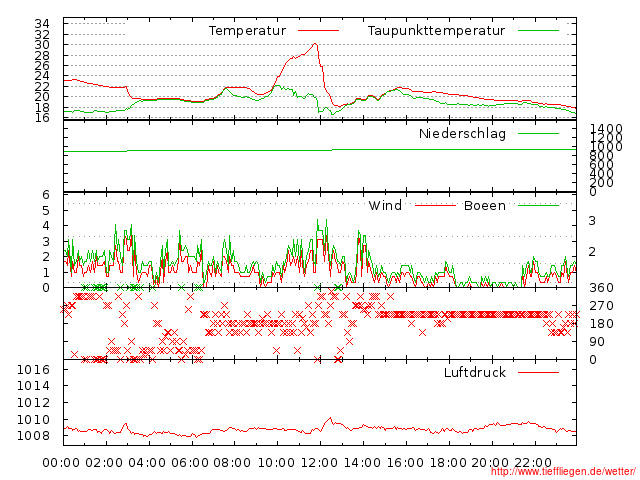Click the Temperatur legend label

(x=247, y=31)
